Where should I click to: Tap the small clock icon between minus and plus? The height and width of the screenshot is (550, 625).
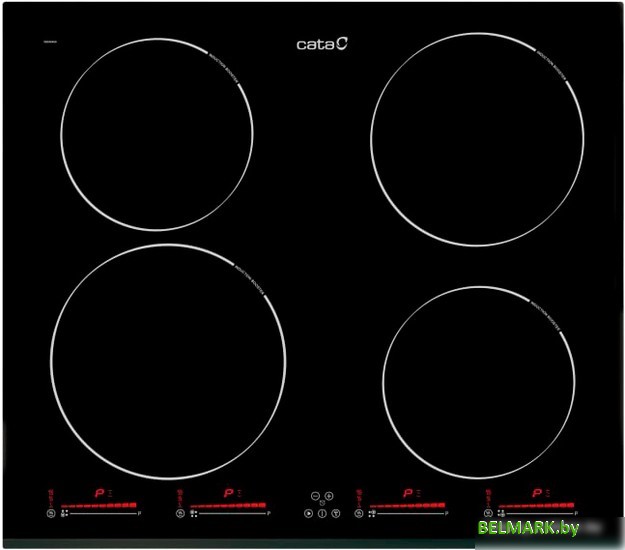coord(322,503)
